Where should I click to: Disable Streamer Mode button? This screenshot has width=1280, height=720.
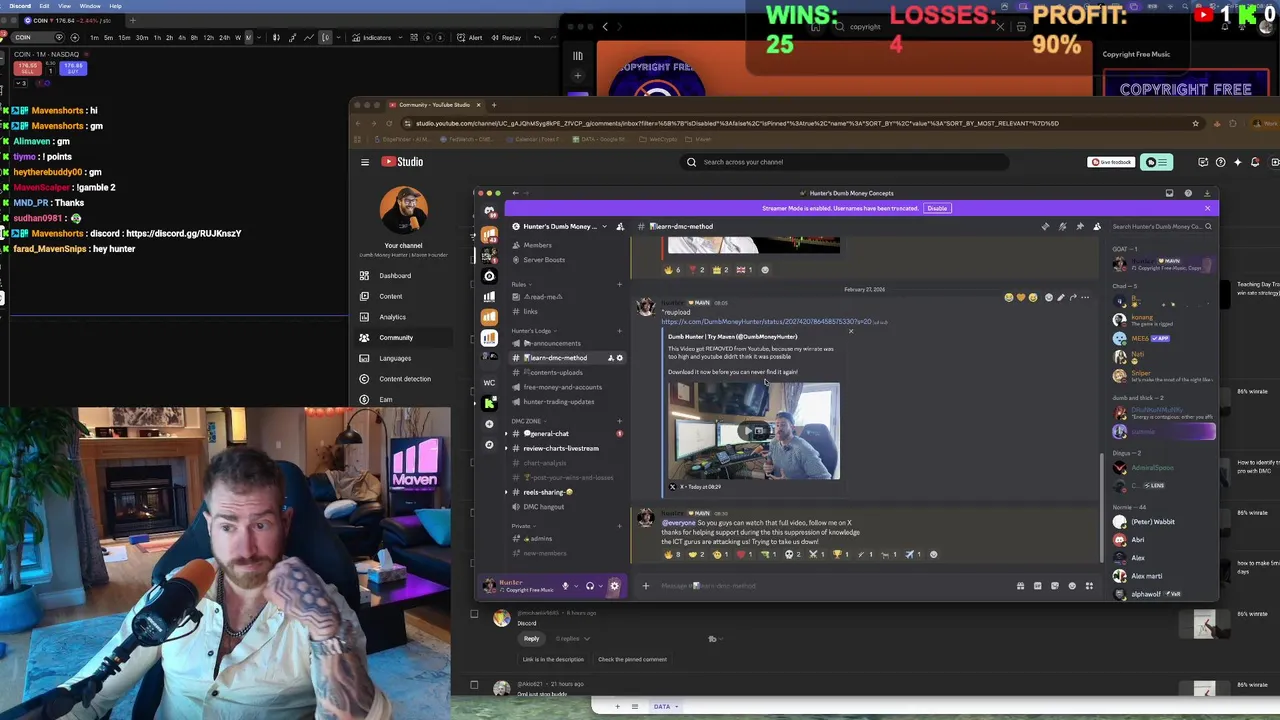[936, 208]
